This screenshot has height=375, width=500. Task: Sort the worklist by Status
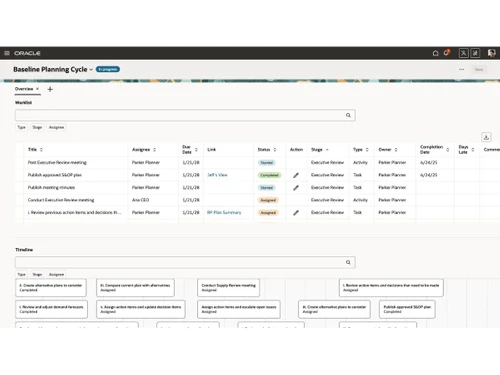(x=275, y=150)
